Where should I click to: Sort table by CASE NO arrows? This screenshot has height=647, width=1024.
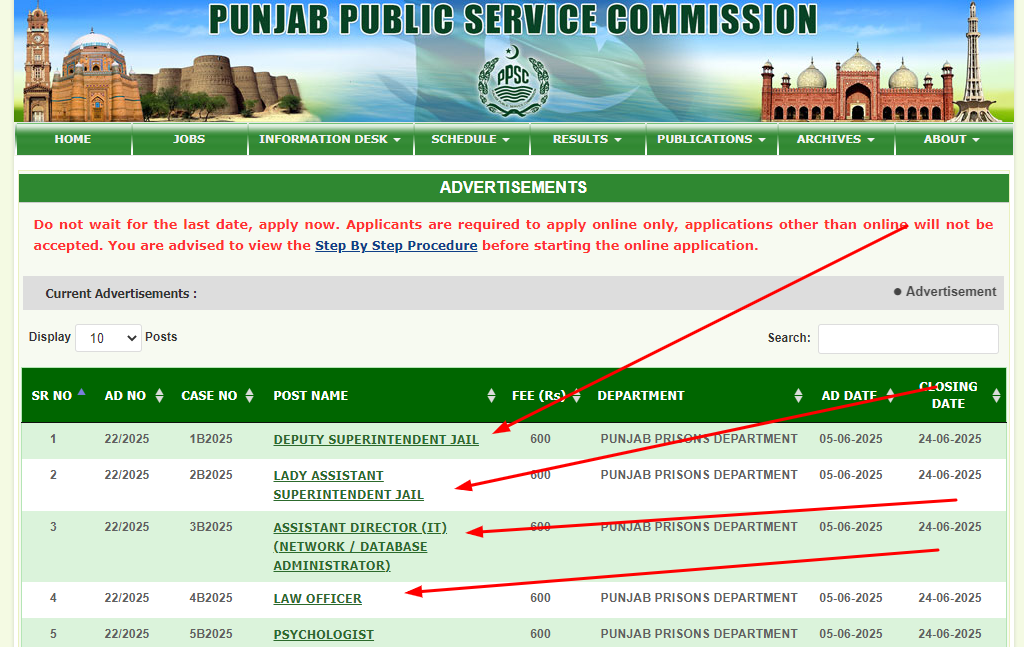(x=249, y=396)
